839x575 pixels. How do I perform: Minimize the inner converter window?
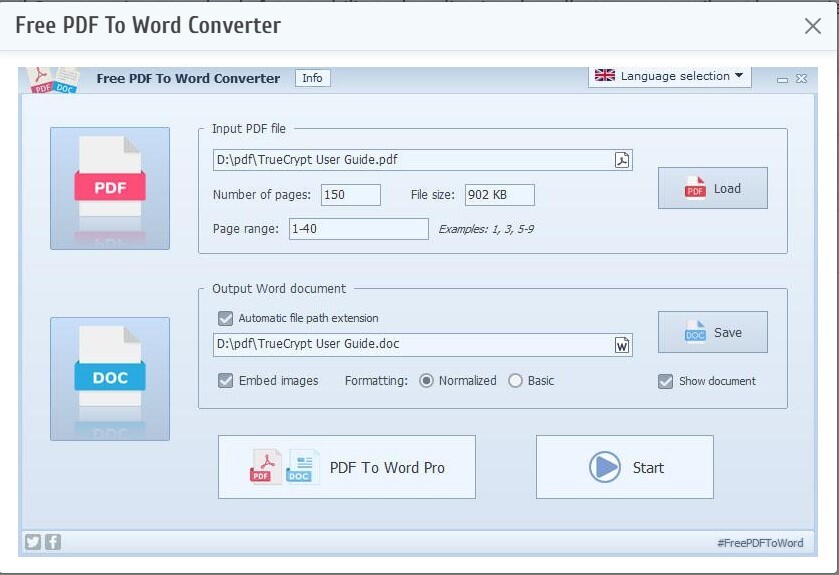782,79
